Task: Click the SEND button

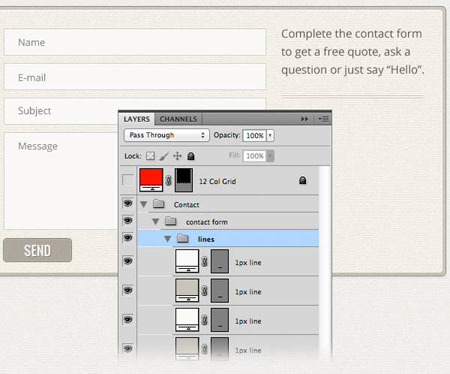Action: point(37,250)
